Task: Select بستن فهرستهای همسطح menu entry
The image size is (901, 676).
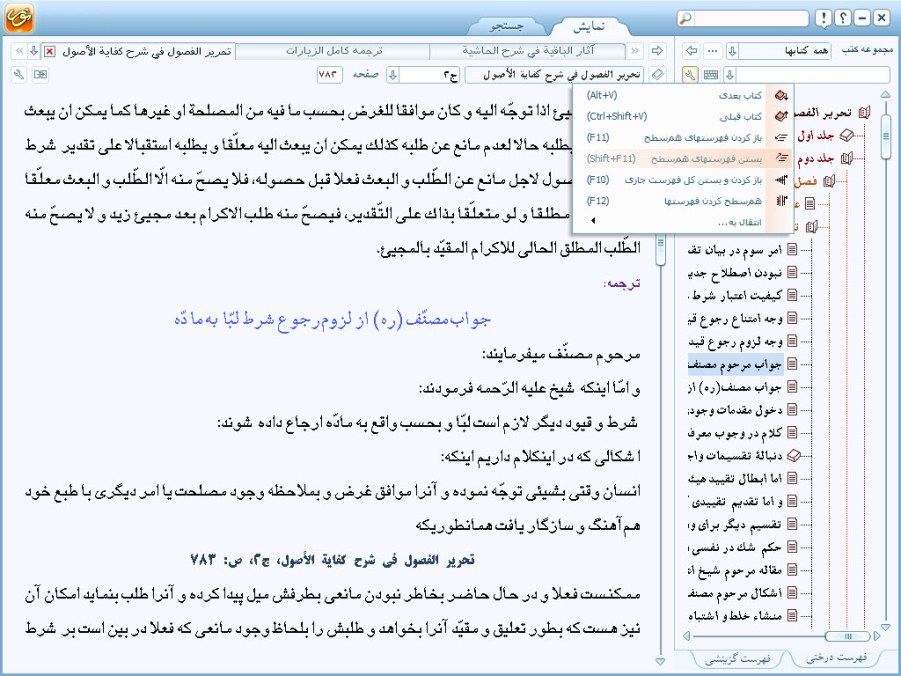Action: 684,158
